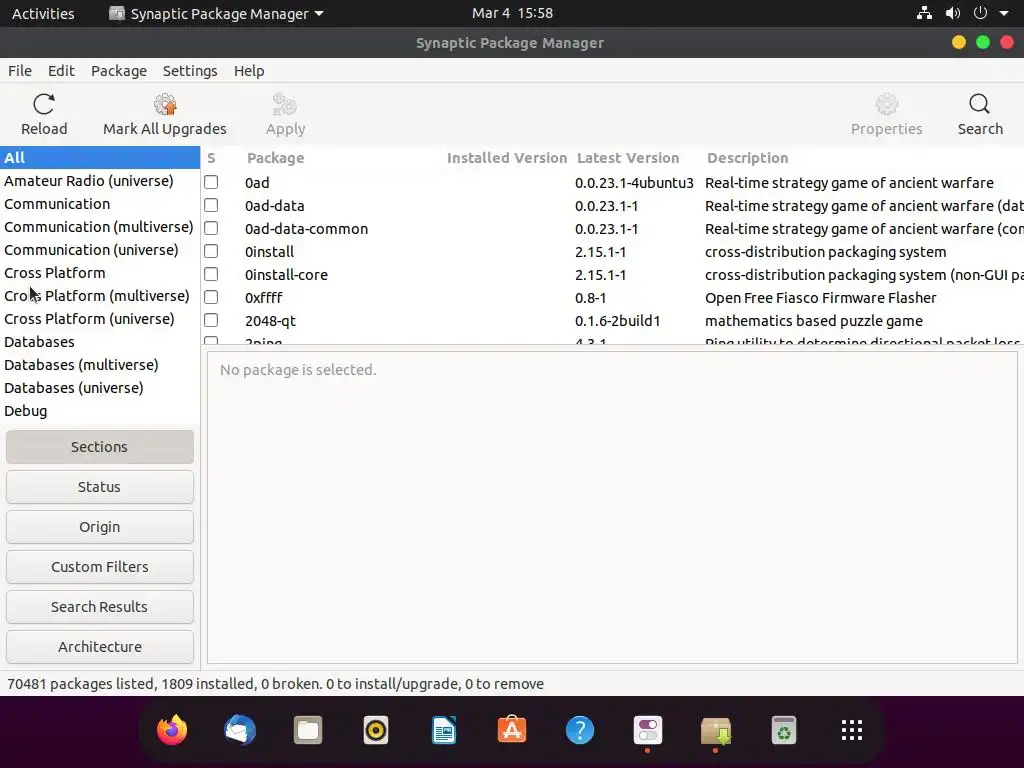Expand the system menu arrow
This screenshot has height=768, width=1024.
pos(1004,13)
